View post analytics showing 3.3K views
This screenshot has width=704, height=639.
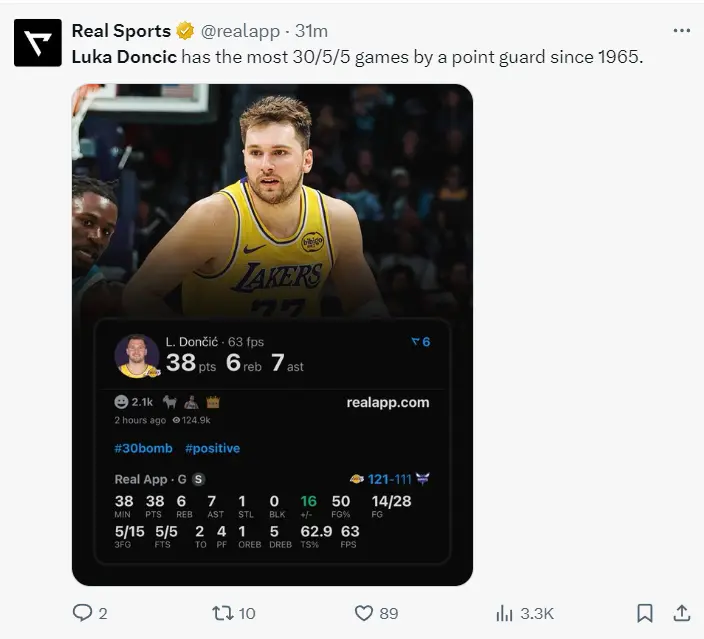(x=505, y=613)
